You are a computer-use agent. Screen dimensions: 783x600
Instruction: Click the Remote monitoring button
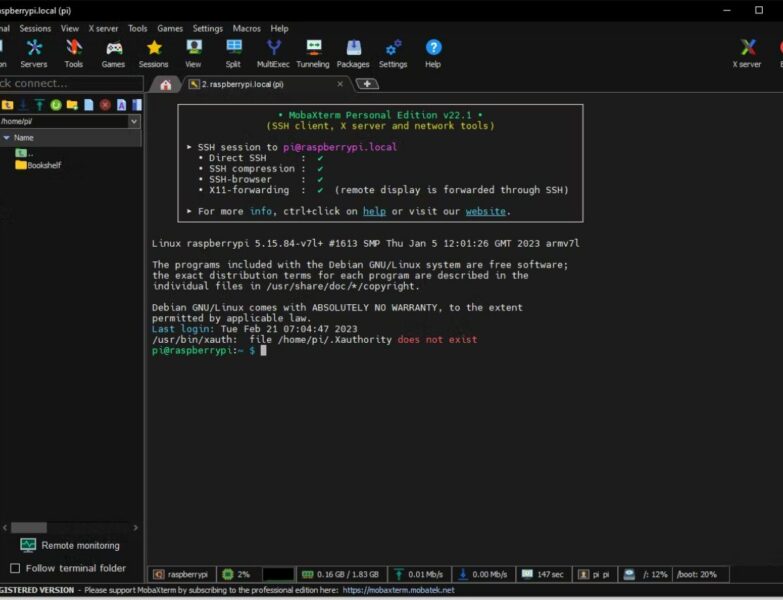click(x=70, y=545)
